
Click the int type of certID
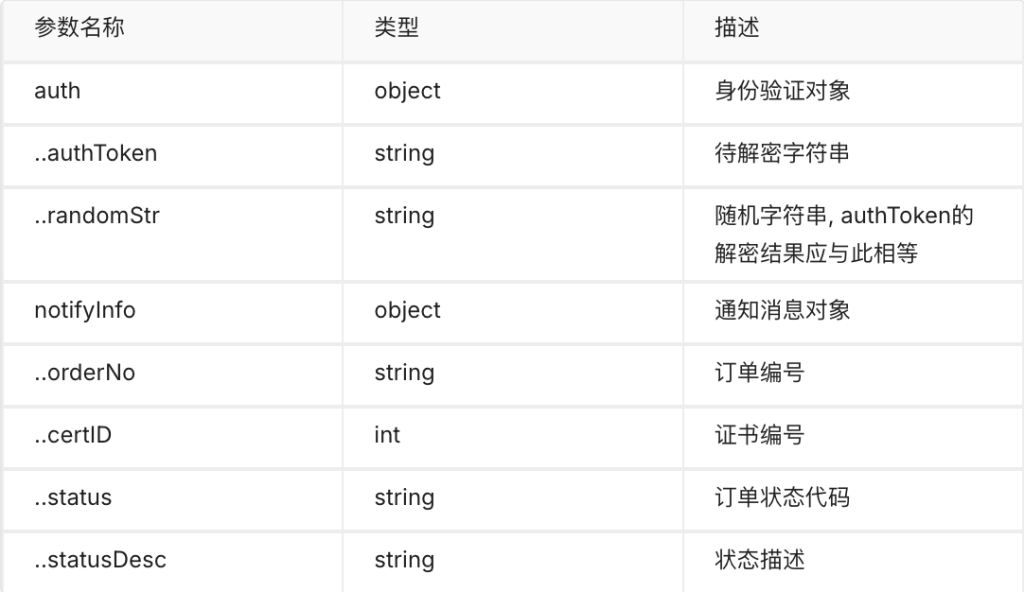[x=387, y=435]
